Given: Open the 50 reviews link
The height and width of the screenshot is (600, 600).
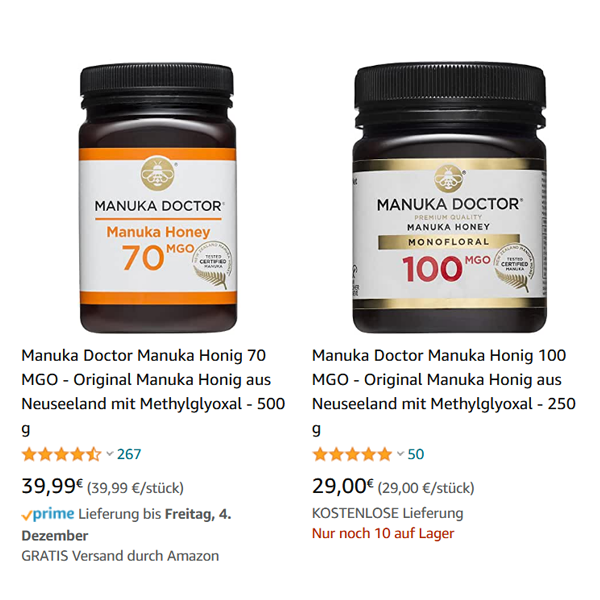Looking at the screenshot, I should [x=416, y=454].
